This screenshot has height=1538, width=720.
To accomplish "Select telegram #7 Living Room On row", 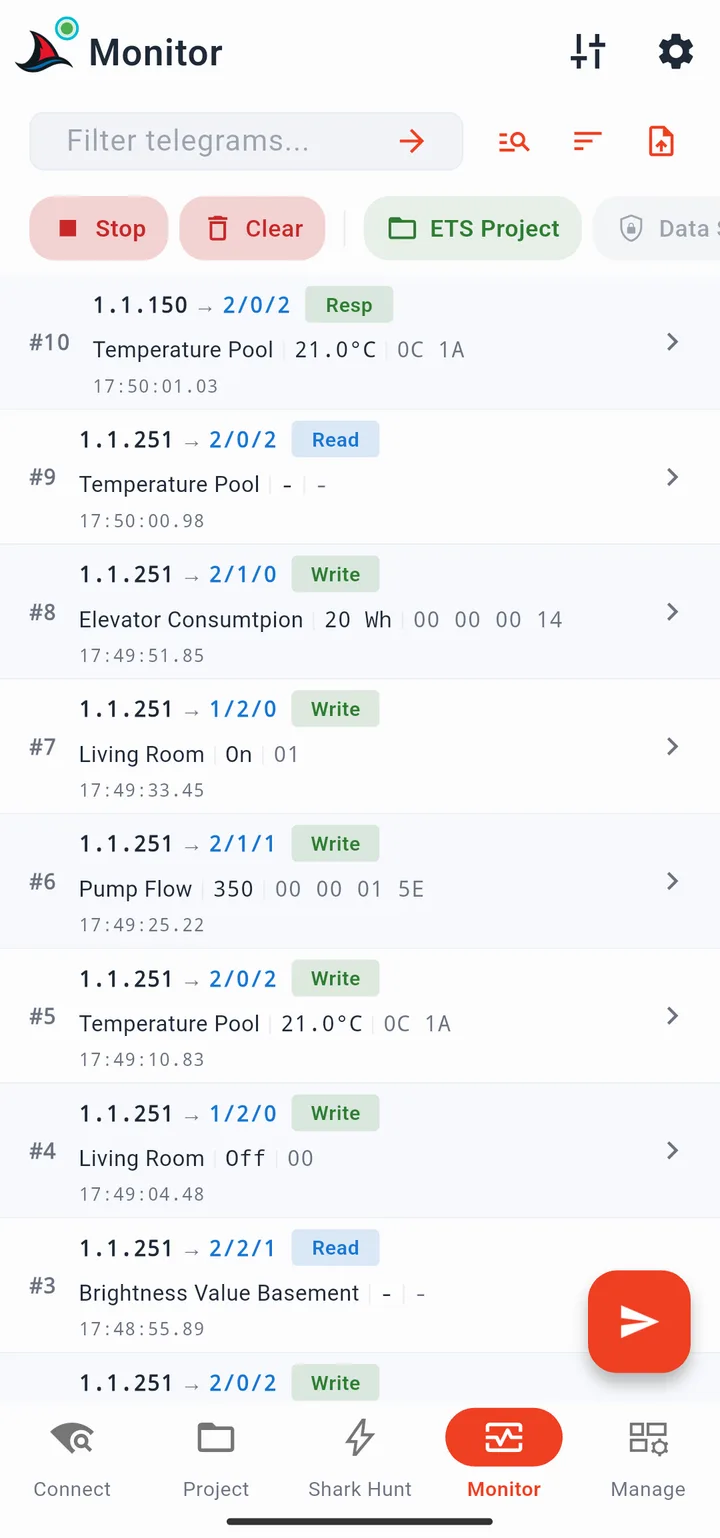I will pos(360,747).
